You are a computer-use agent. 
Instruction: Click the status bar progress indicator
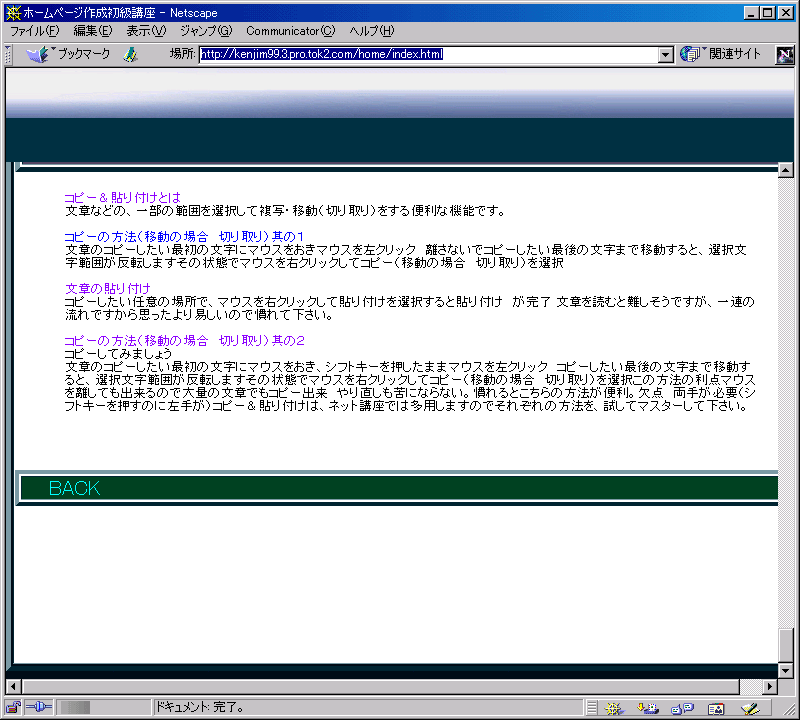pyautogui.click(x=104, y=707)
